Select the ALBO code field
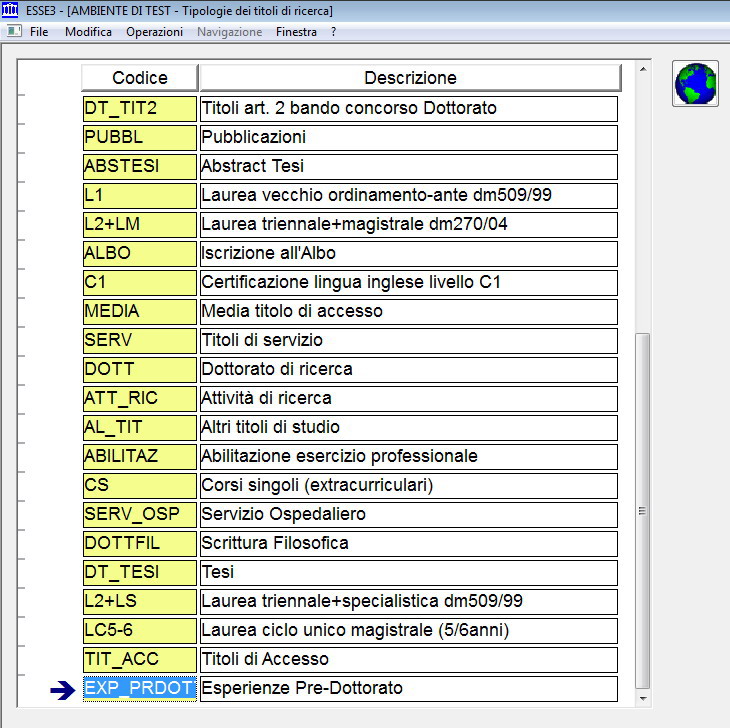 [140, 254]
